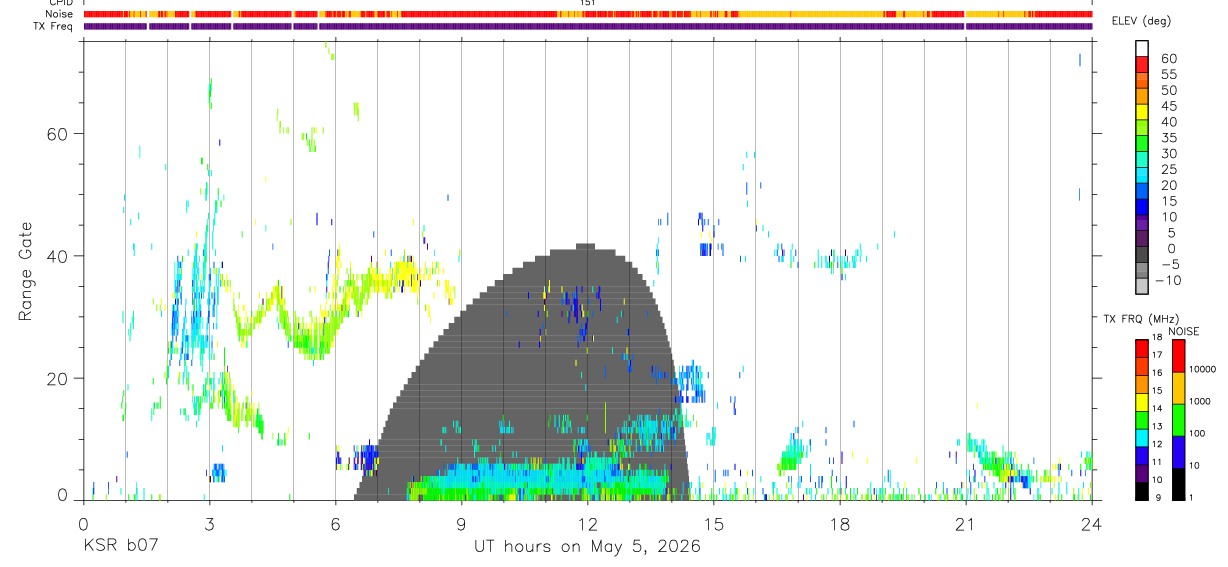
Task: Click the x-axis tick label '15'
Action: [x=713, y=525]
